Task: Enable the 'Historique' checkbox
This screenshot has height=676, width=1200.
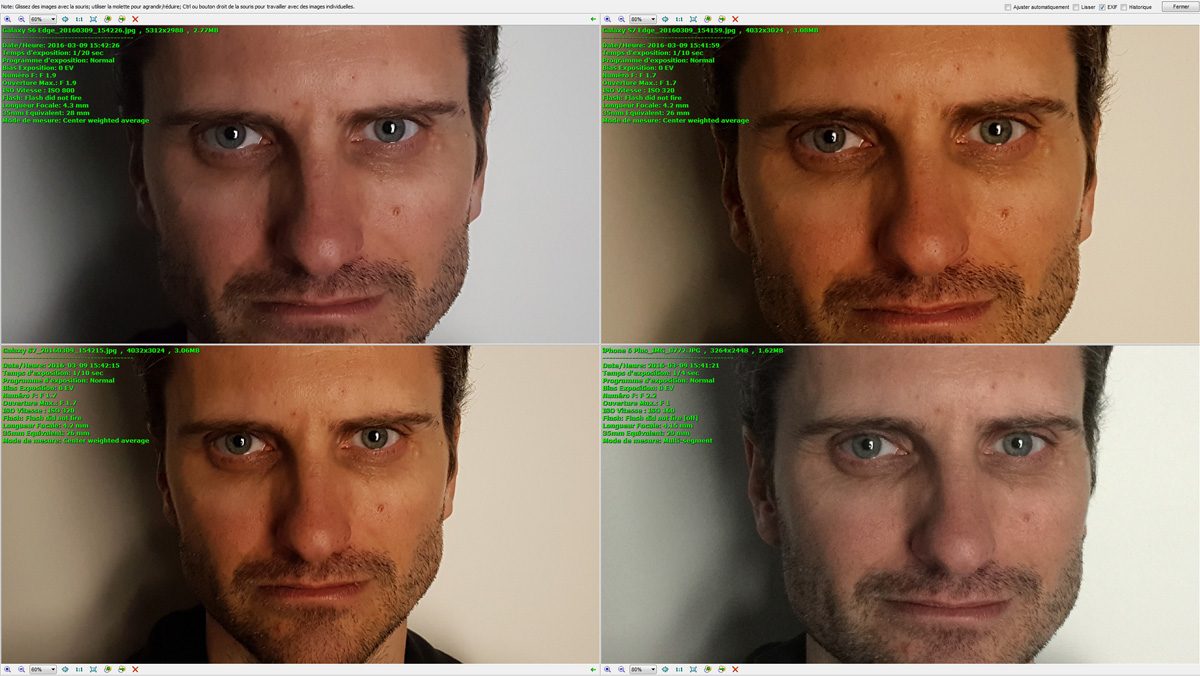Action: 1124,7
